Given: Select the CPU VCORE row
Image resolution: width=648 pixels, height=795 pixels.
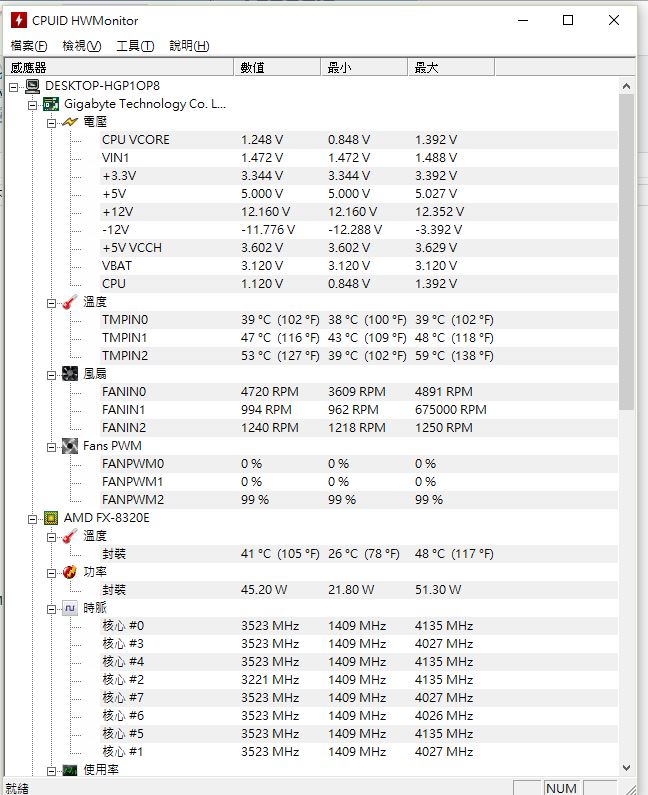Looking at the screenshot, I should [358, 140].
